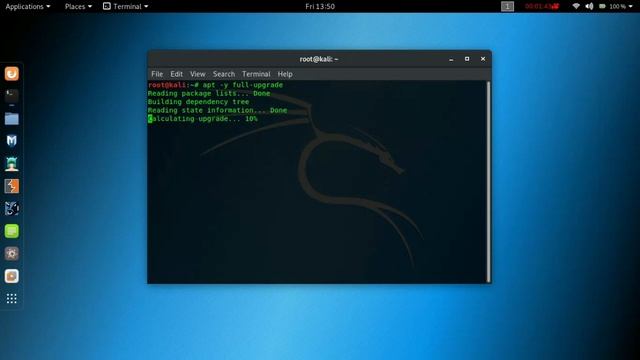
Task: Open the green notes dock icon
Action: point(11,231)
